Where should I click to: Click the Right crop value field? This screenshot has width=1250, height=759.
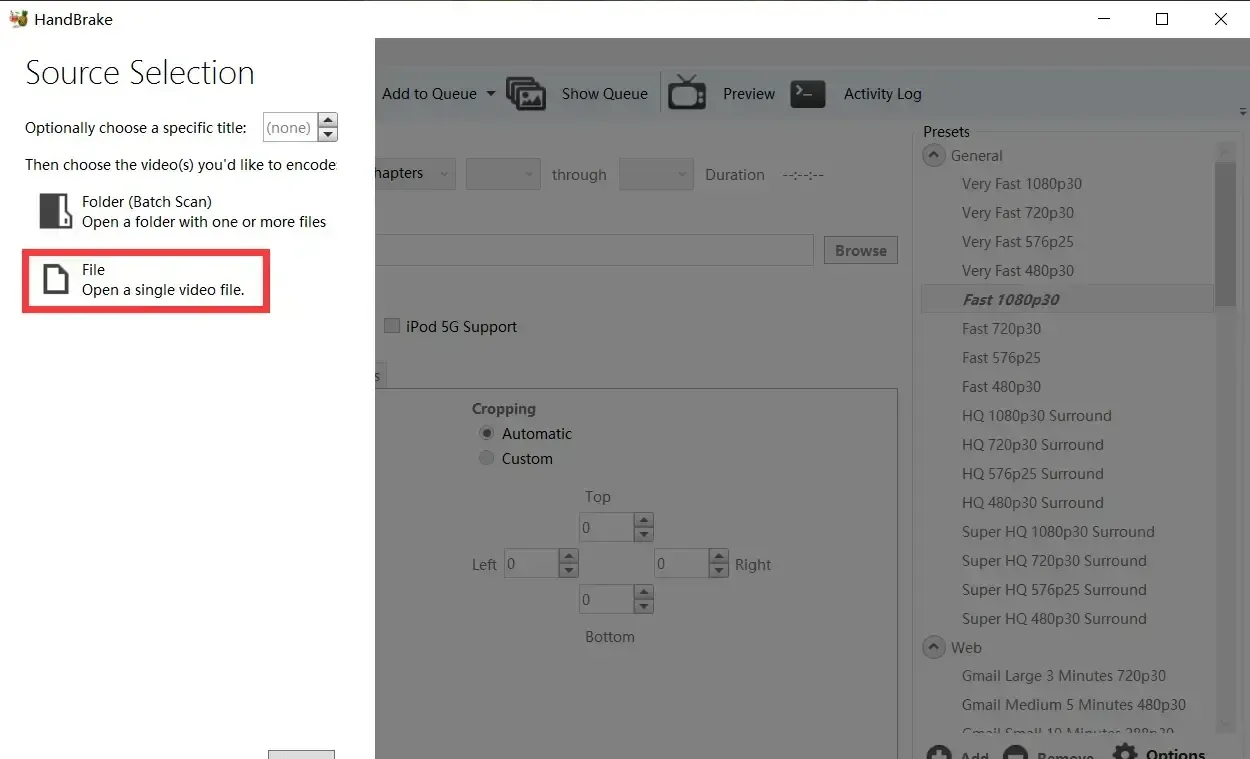coord(681,563)
